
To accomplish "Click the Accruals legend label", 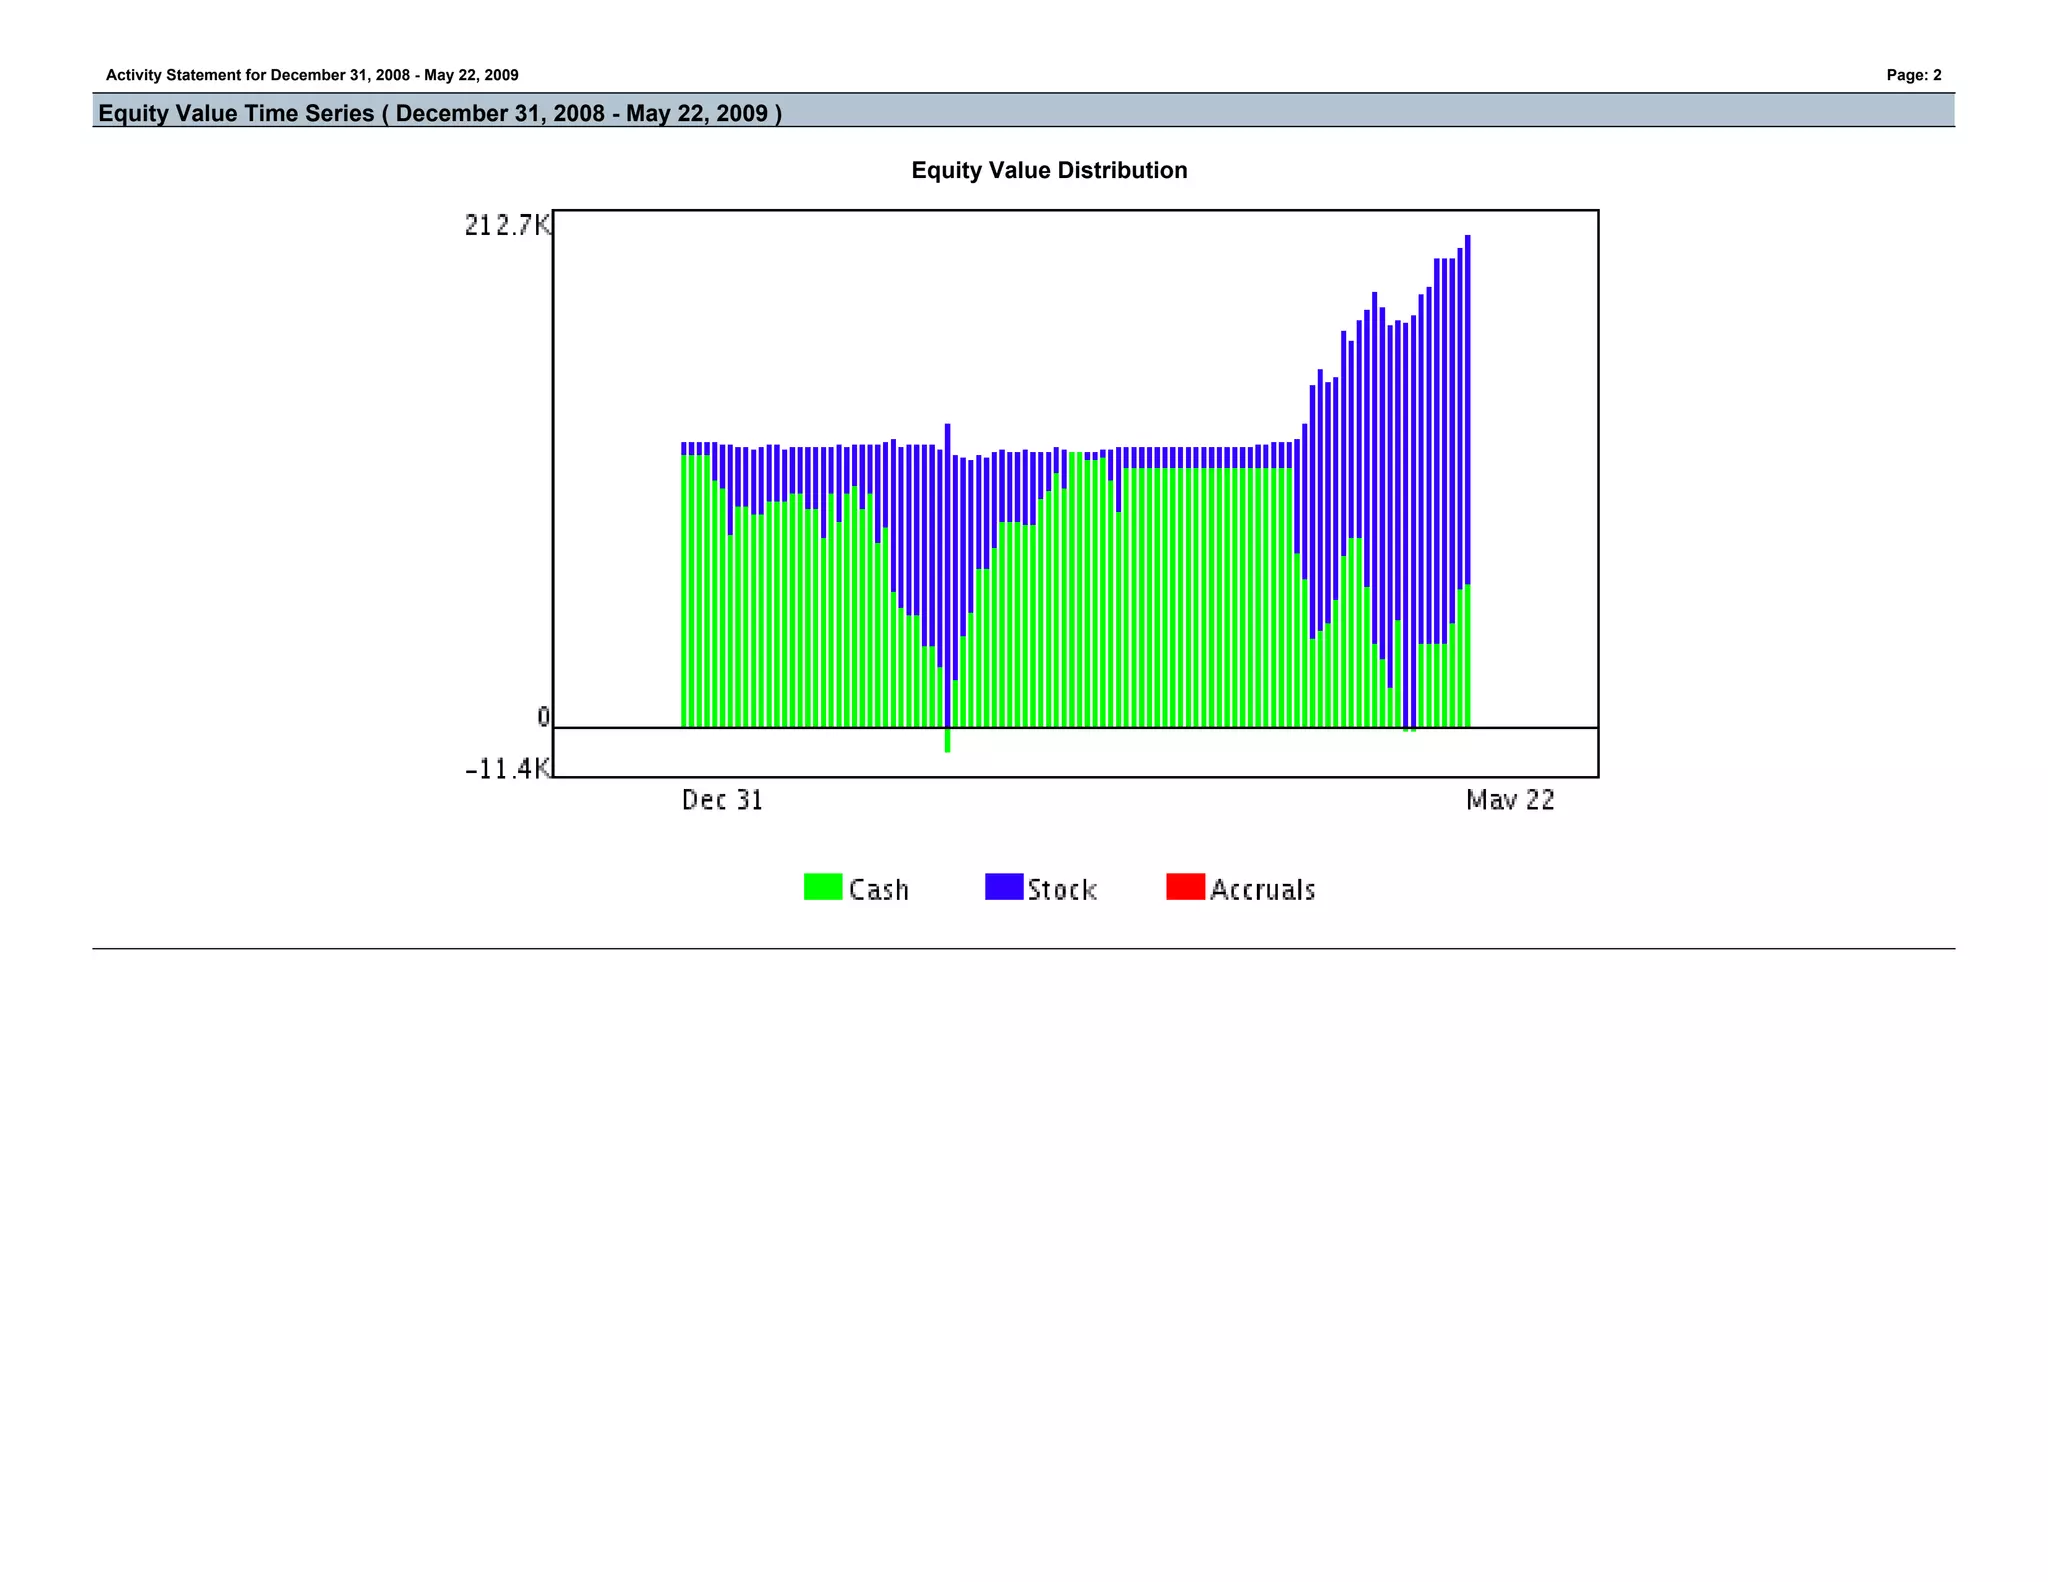I will point(1262,890).
